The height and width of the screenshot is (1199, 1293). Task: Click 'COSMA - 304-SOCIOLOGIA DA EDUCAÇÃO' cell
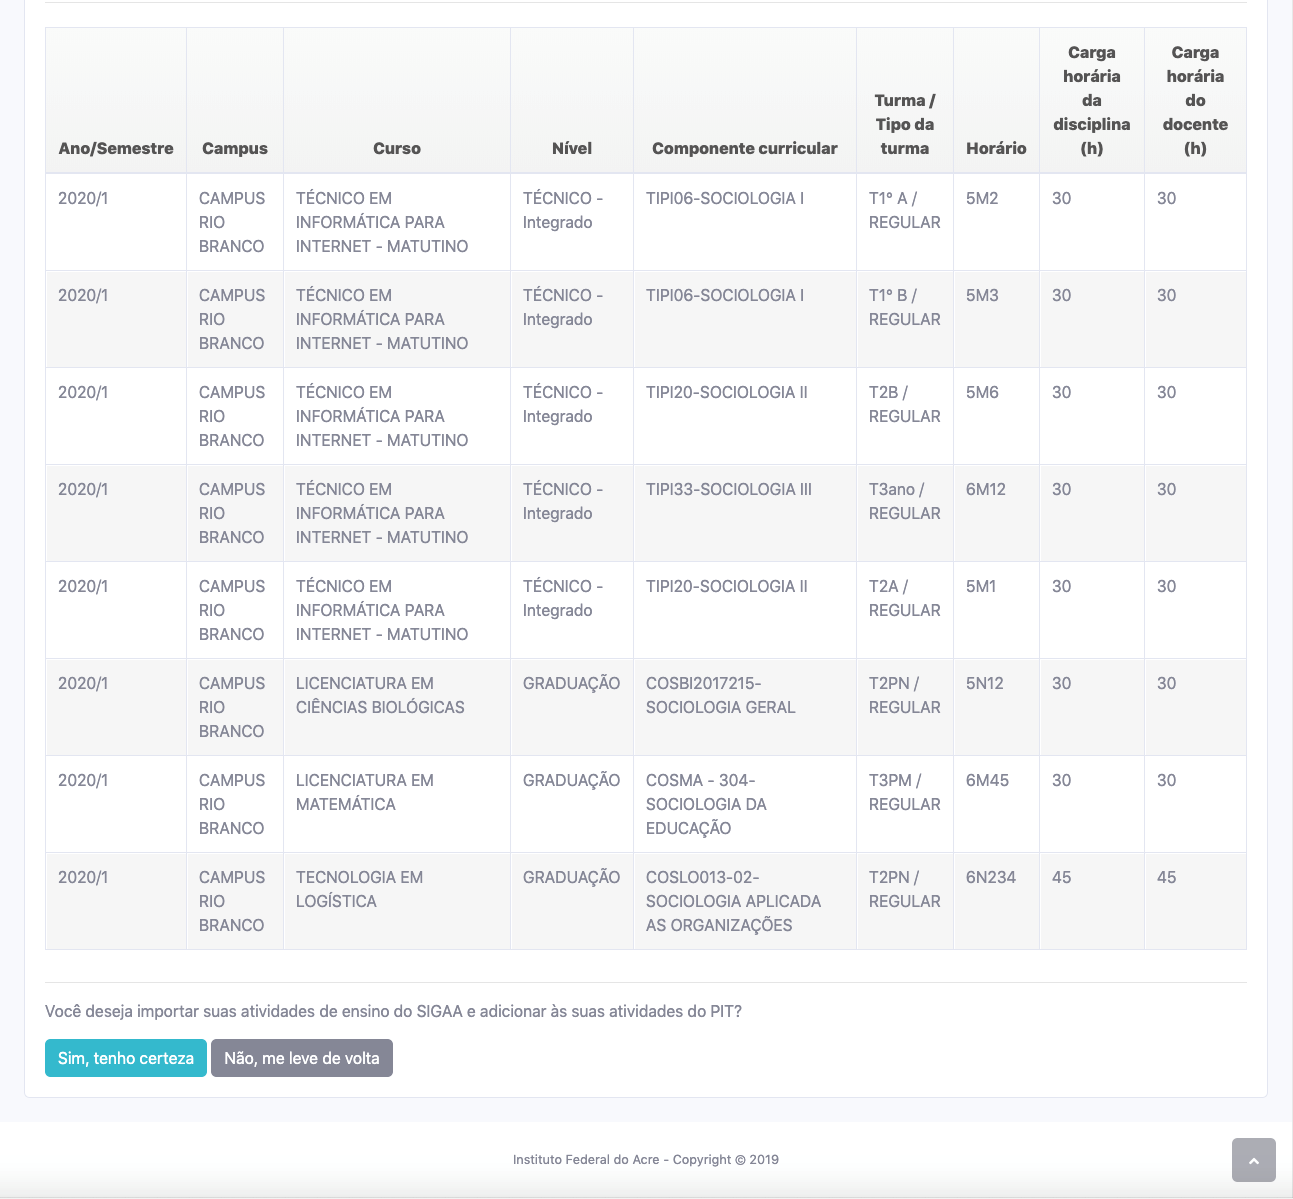pyautogui.click(x=706, y=804)
